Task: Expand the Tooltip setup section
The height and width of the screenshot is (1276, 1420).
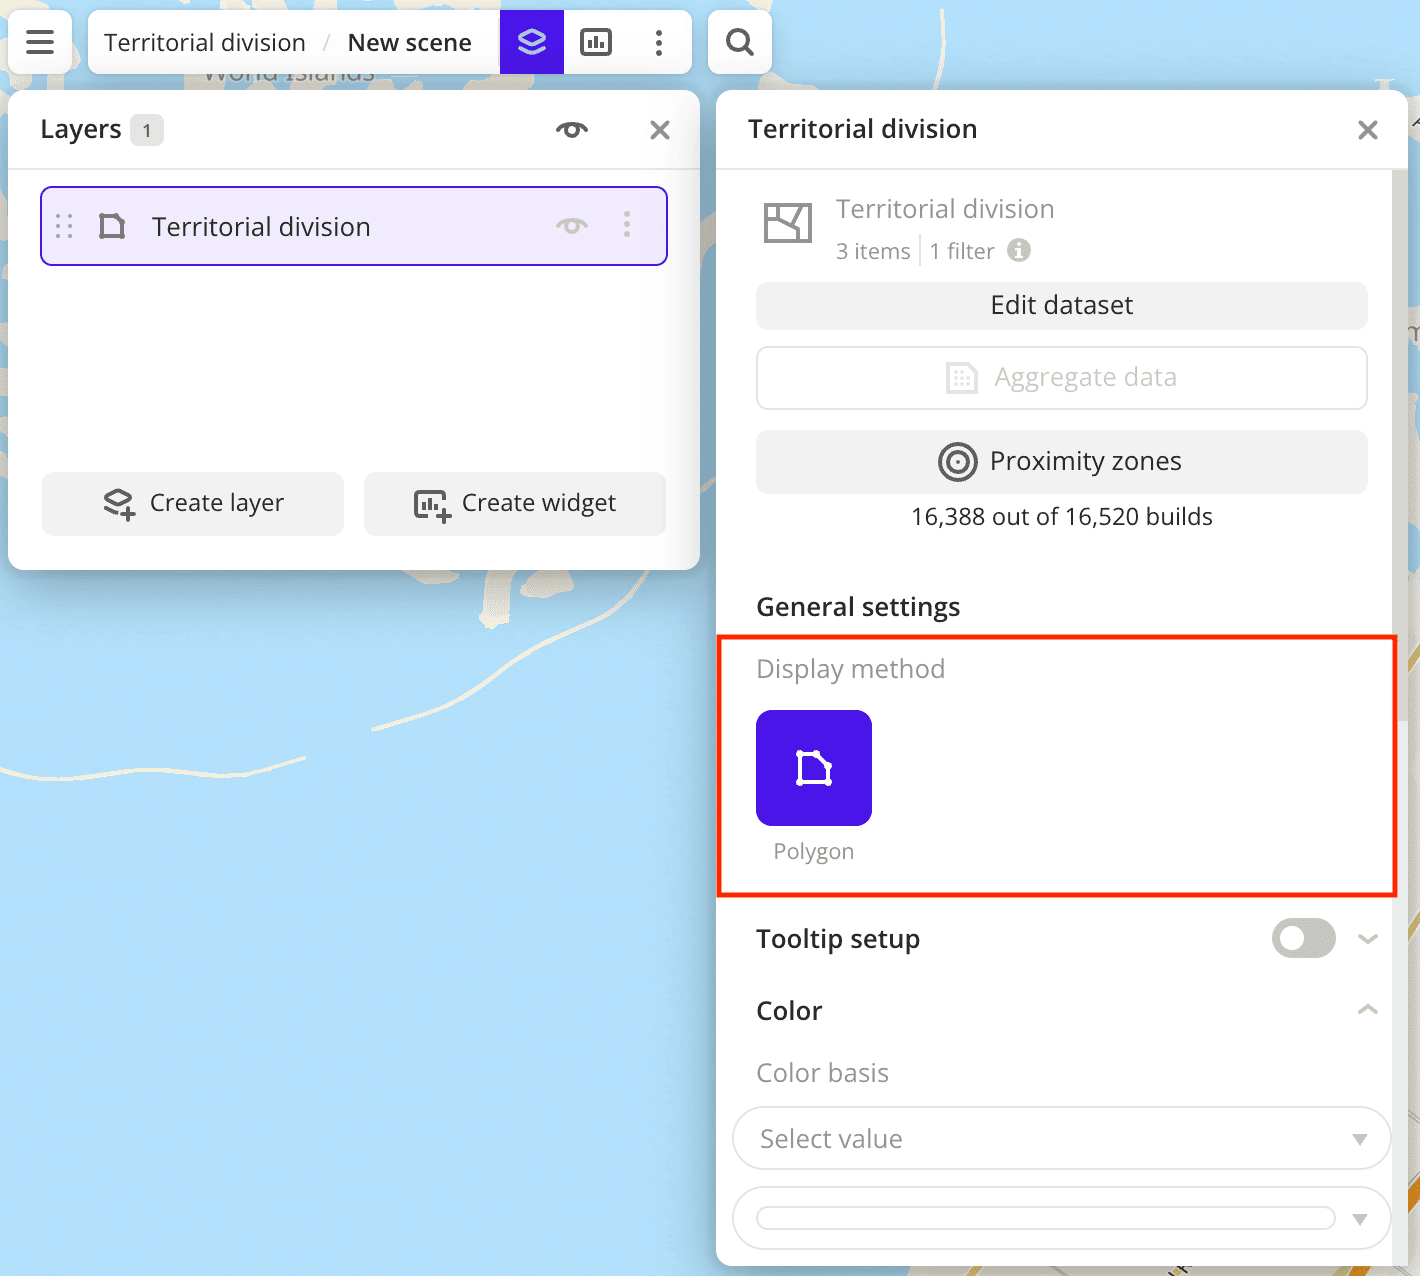Action: (x=1367, y=938)
